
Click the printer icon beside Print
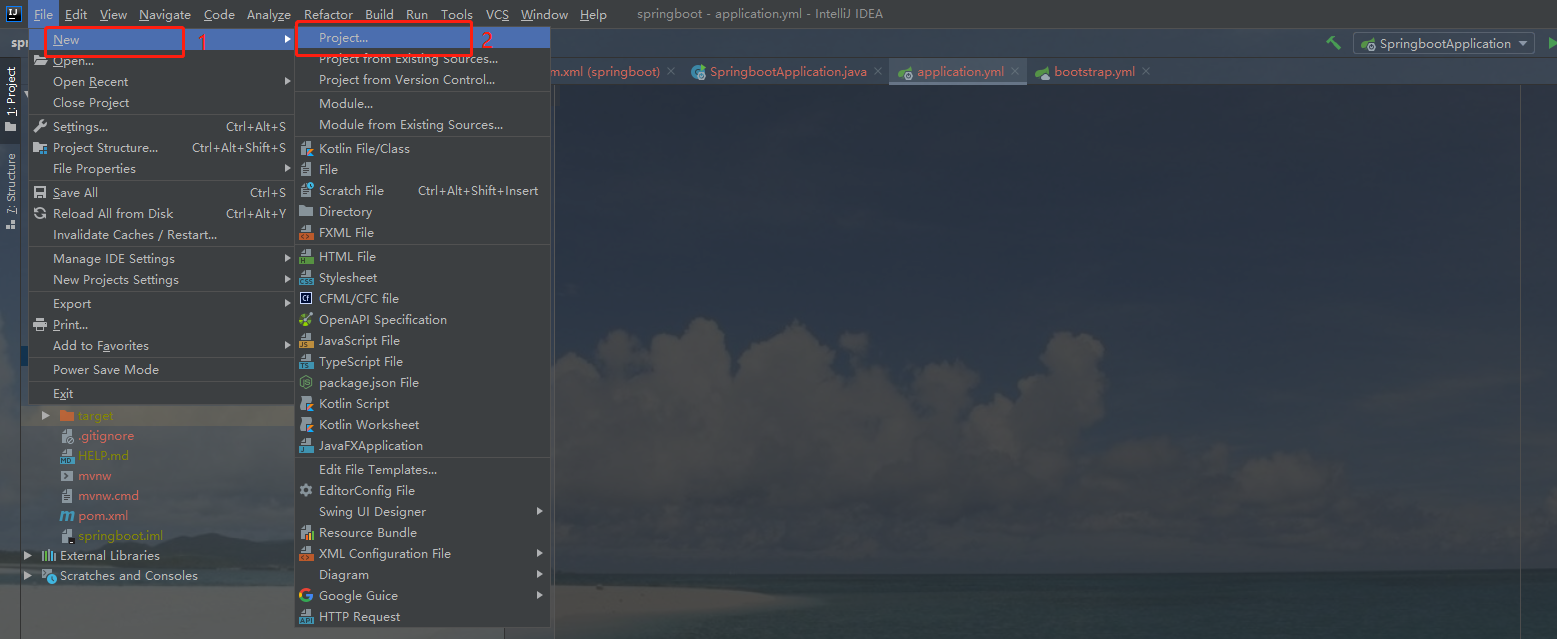pos(40,325)
